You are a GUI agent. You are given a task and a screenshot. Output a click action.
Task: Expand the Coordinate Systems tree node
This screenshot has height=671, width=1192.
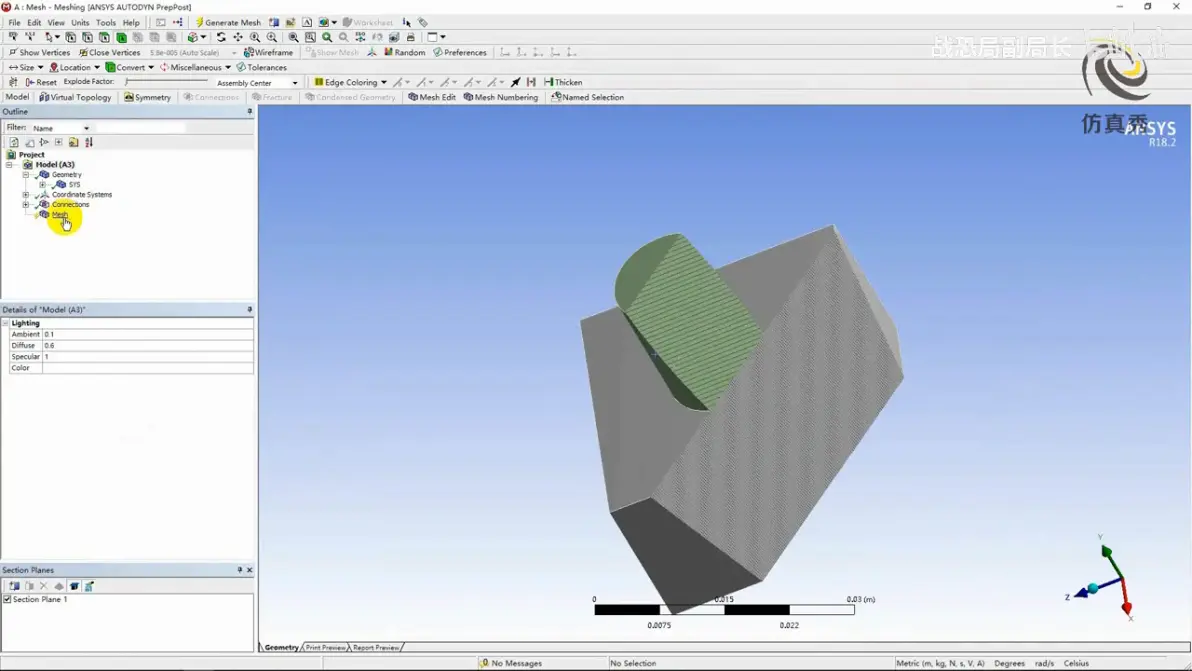(26, 195)
